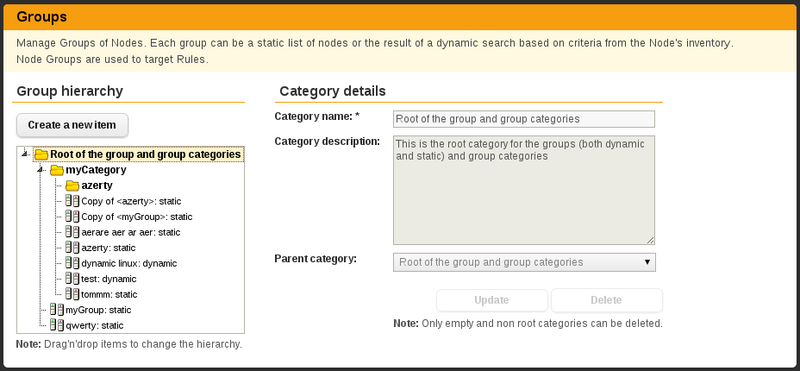Screen dimensions: 800x371
Task: Click the root category folder icon
Action: pos(42,155)
